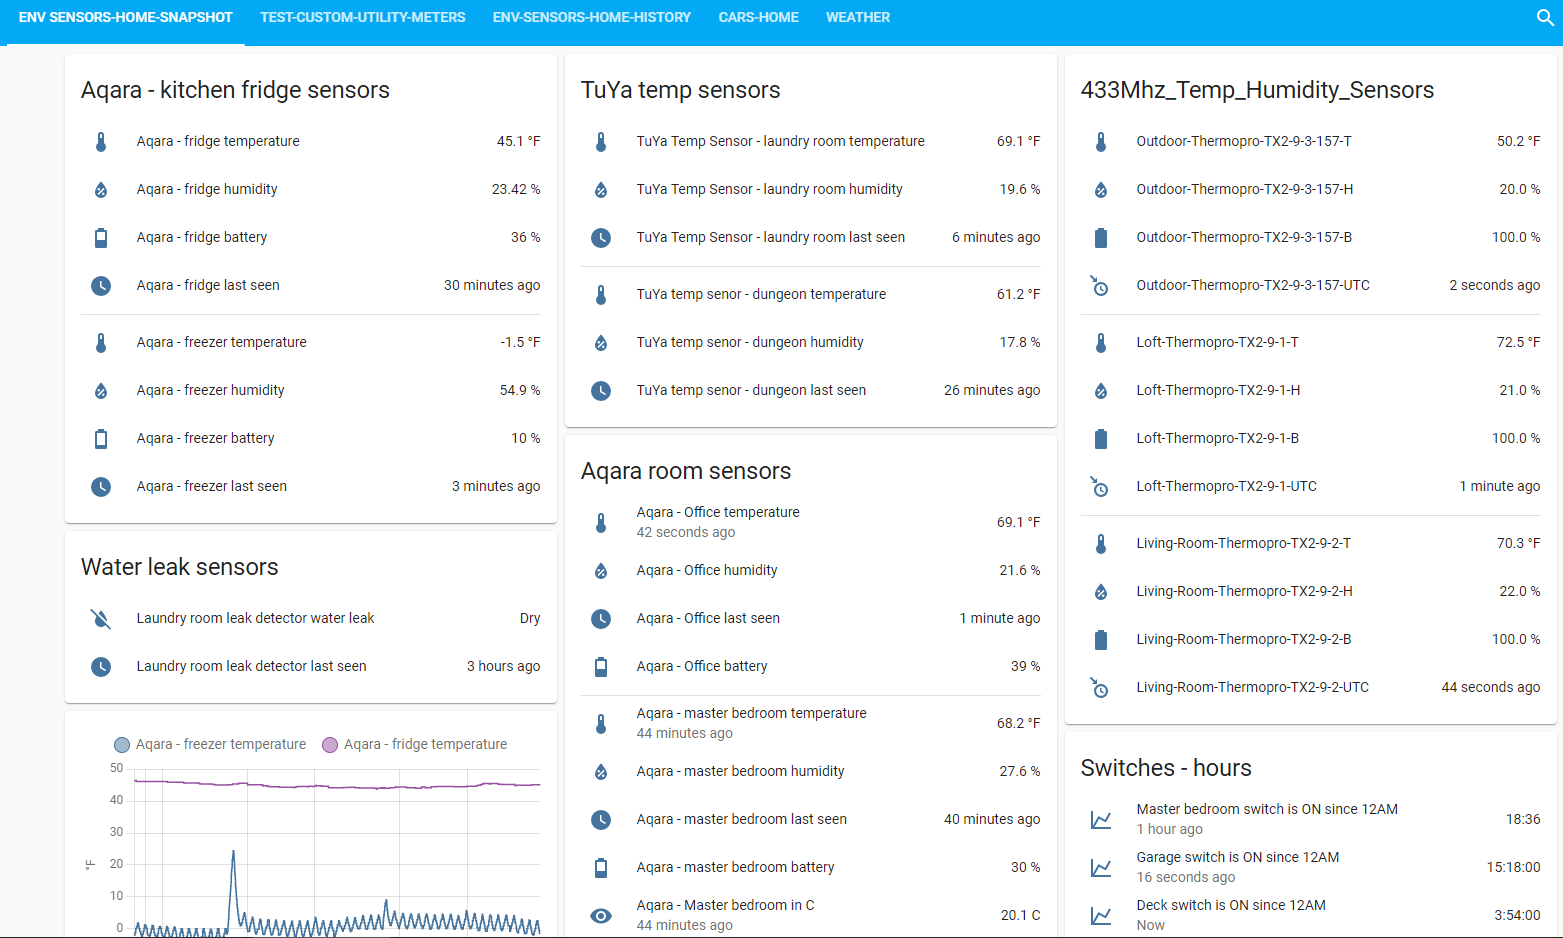This screenshot has width=1563, height=938.
Task: Click the Aqara Office last seen clock icon
Action: pos(601,619)
